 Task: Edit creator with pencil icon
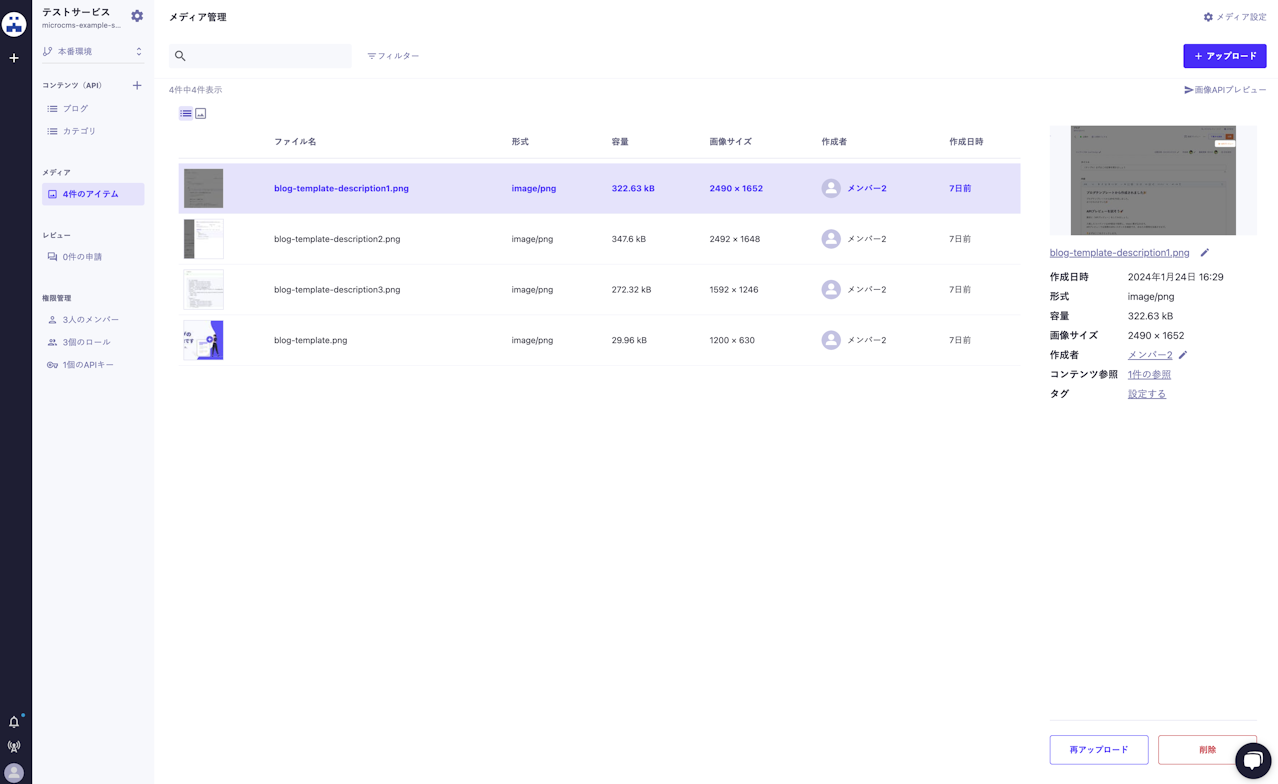(x=1183, y=355)
